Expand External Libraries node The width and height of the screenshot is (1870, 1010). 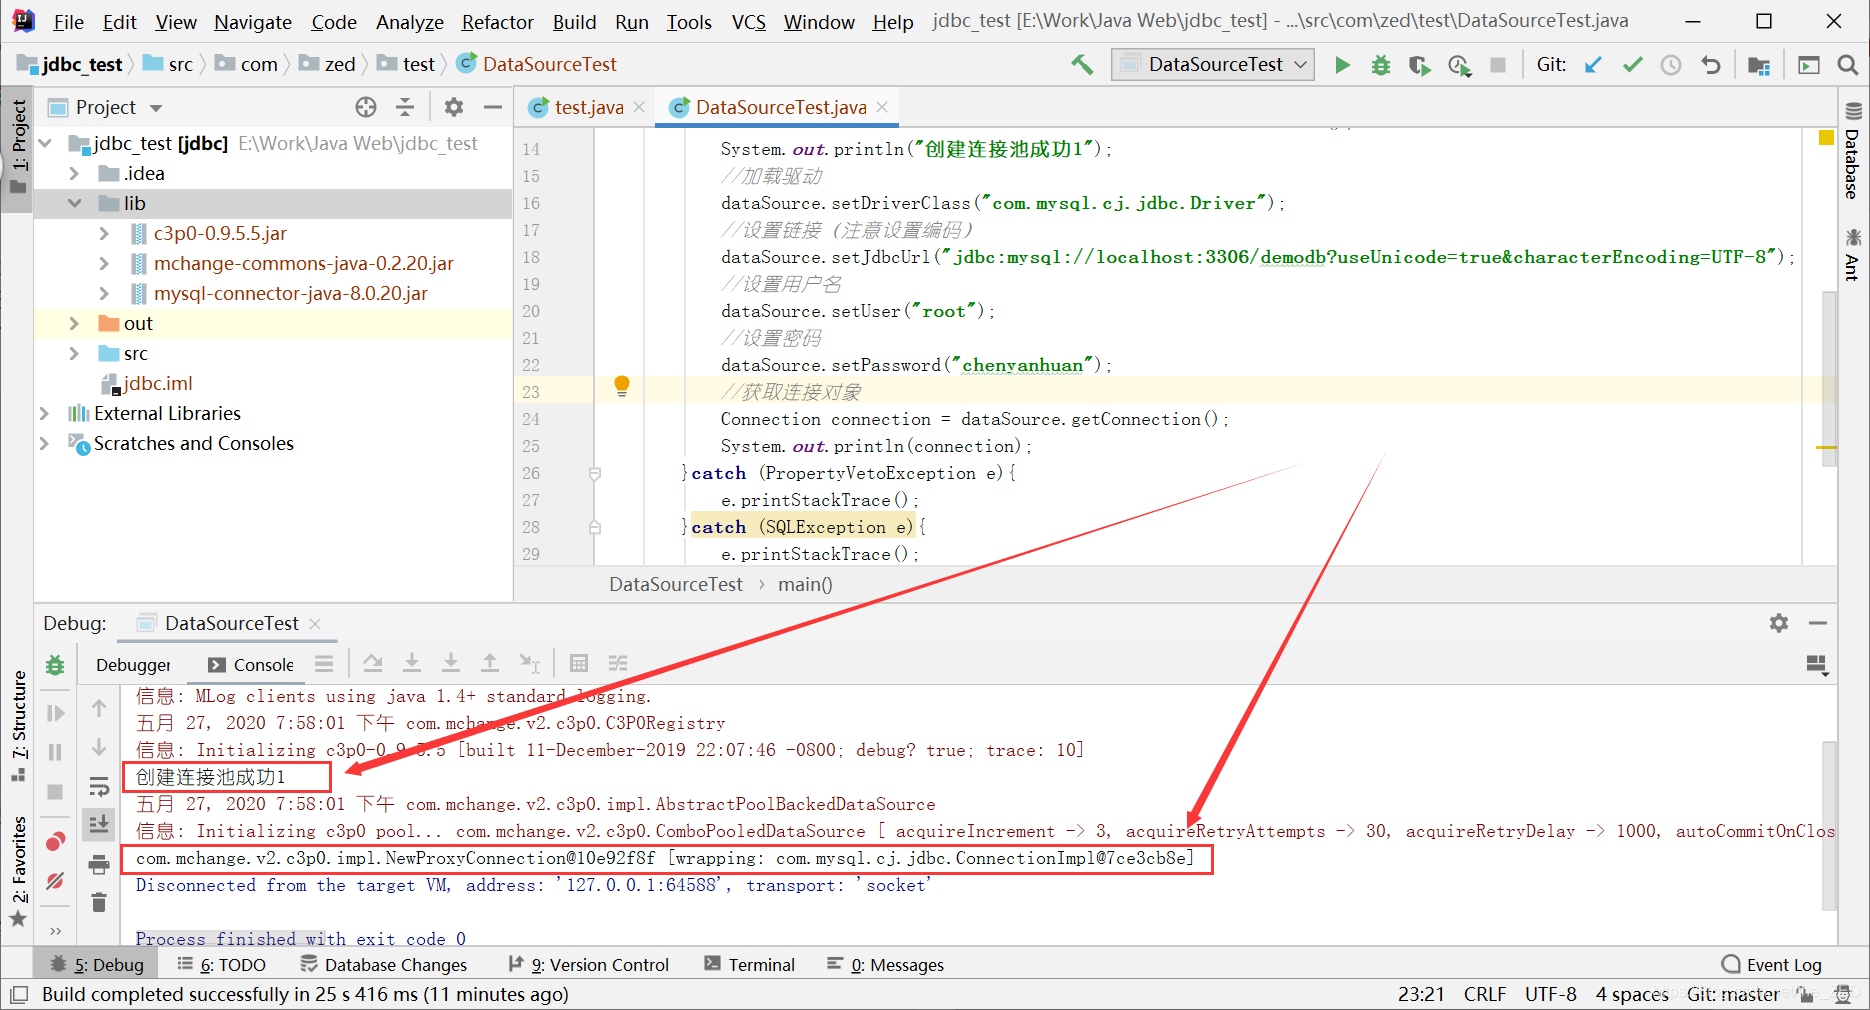click(x=45, y=414)
